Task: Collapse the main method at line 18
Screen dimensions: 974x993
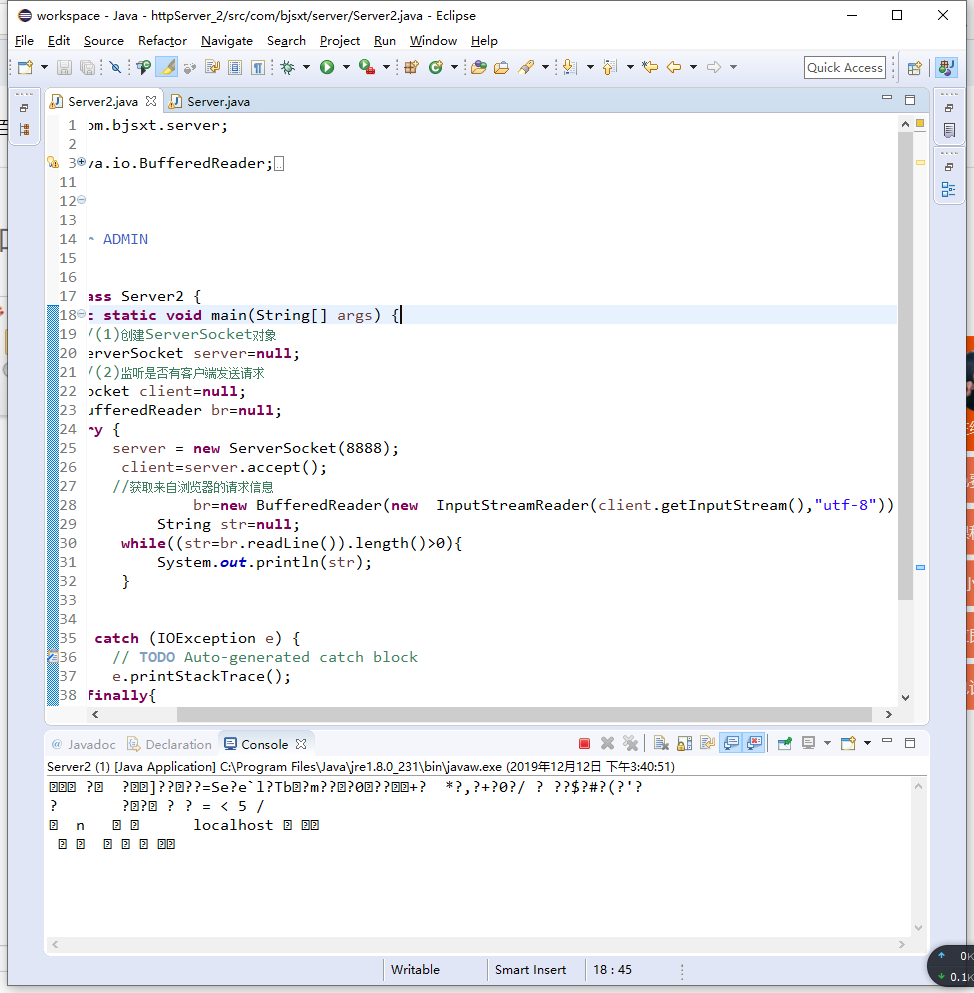Action: point(81,314)
